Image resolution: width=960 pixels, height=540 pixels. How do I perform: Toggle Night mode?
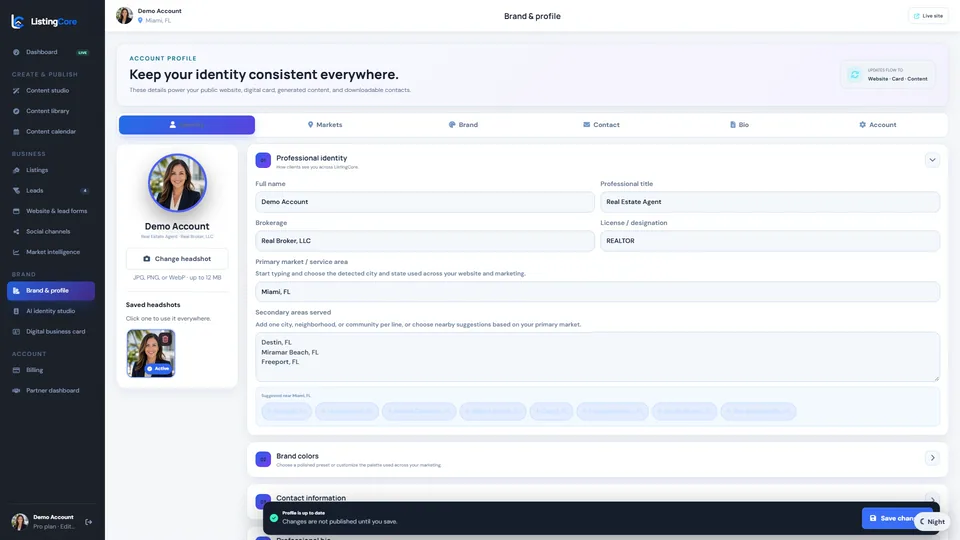[x=932, y=522]
